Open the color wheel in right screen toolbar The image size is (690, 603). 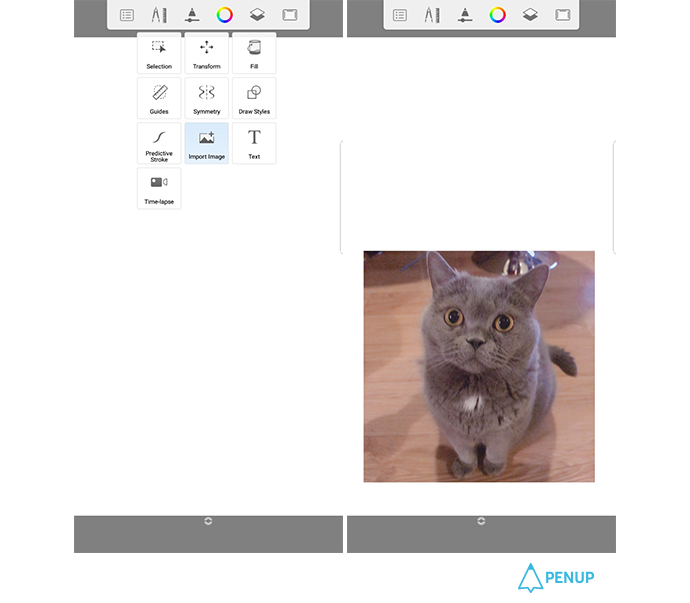click(x=497, y=15)
